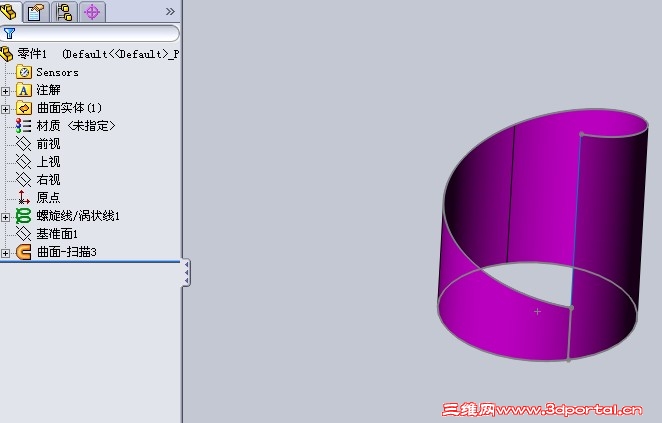Expand the panel tabs chevron arrows
The image size is (662, 423).
pos(170,11)
